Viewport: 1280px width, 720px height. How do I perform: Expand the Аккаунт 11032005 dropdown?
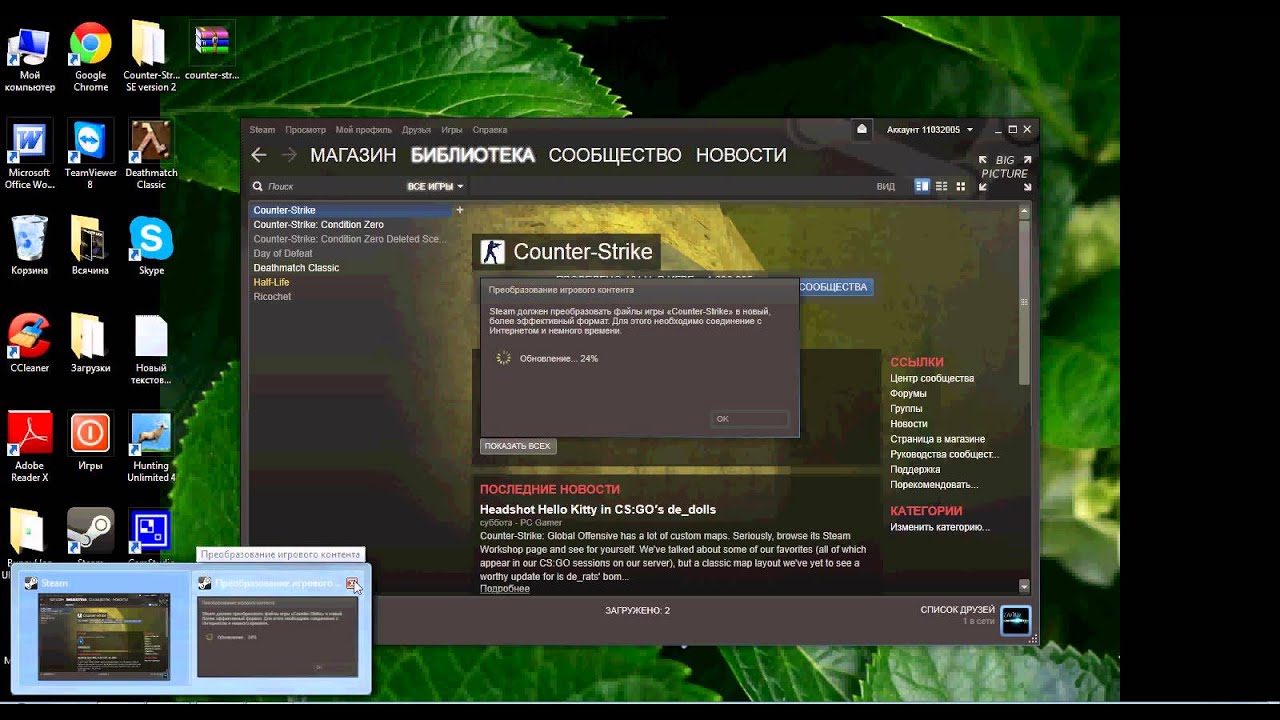pyautogui.click(x=930, y=130)
